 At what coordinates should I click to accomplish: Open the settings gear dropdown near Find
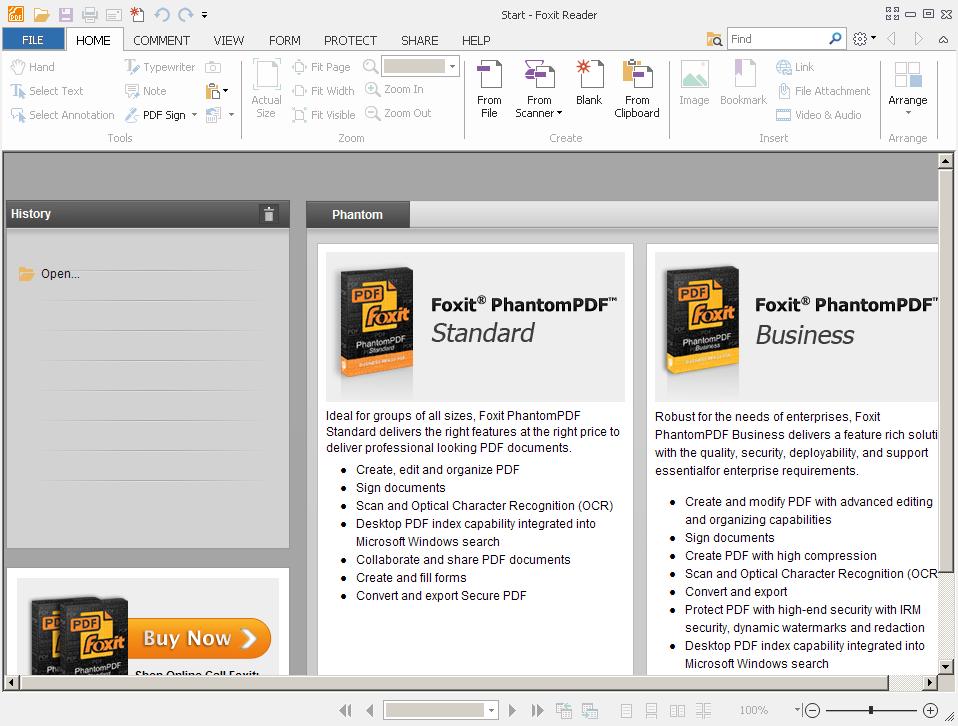pos(864,39)
